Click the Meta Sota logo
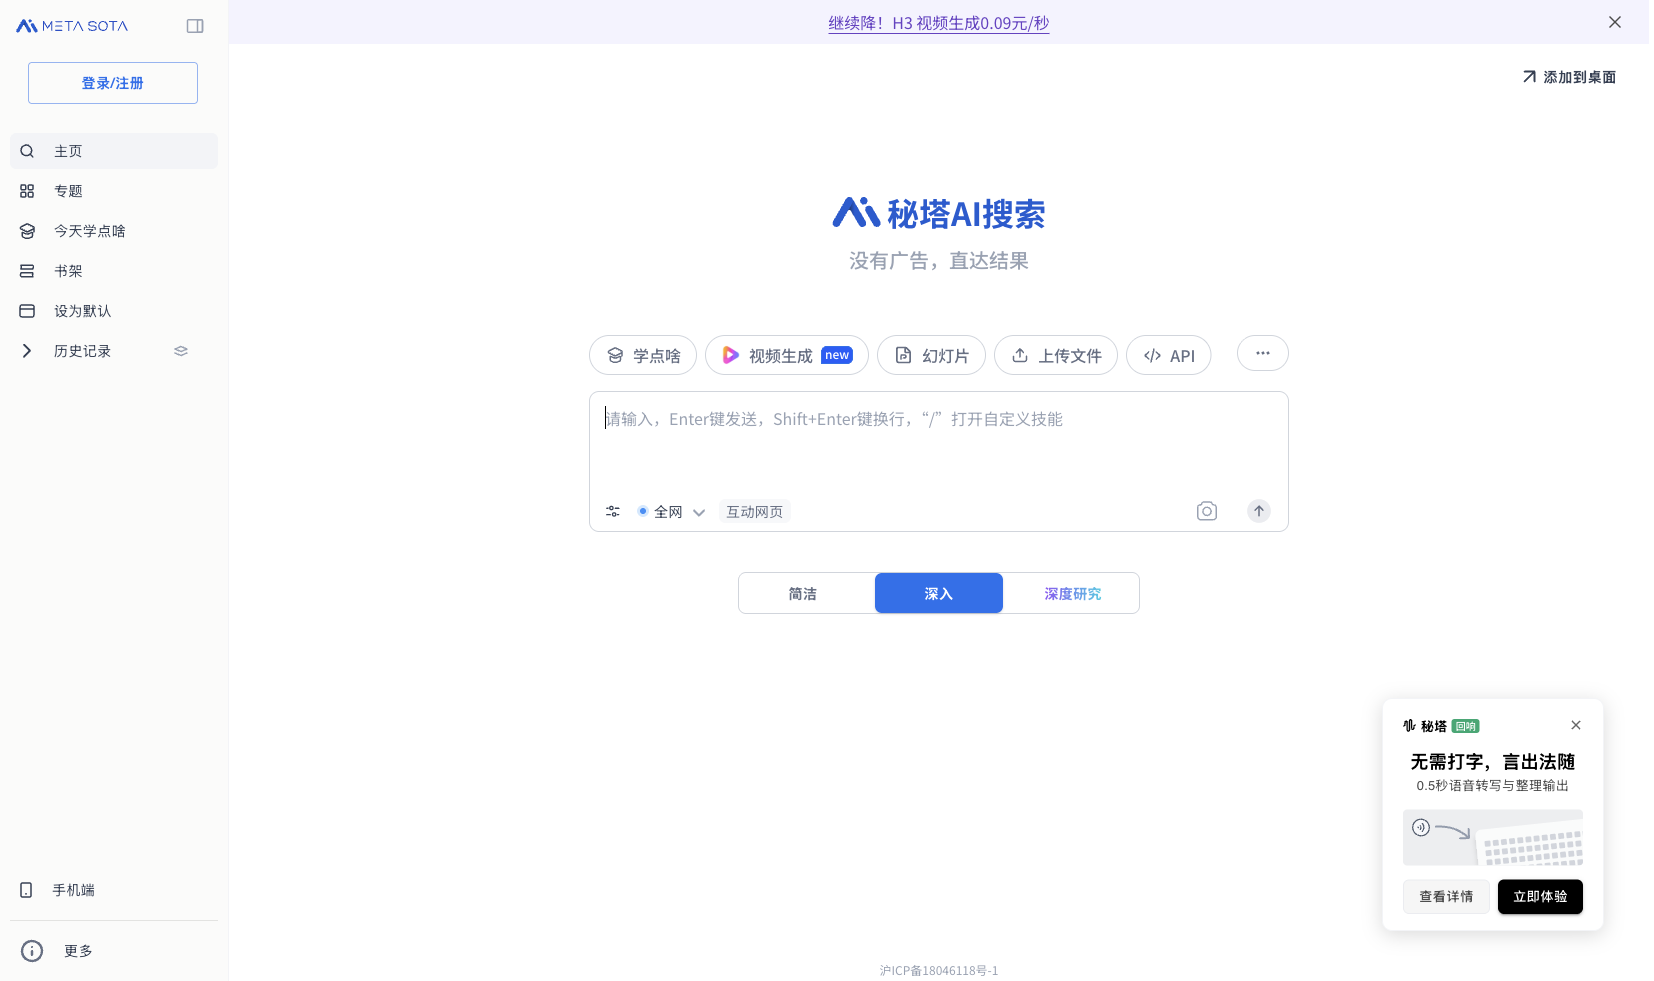Image resolution: width=1654 pixels, height=981 pixels. pyautogui.click(x=72, y=26)
